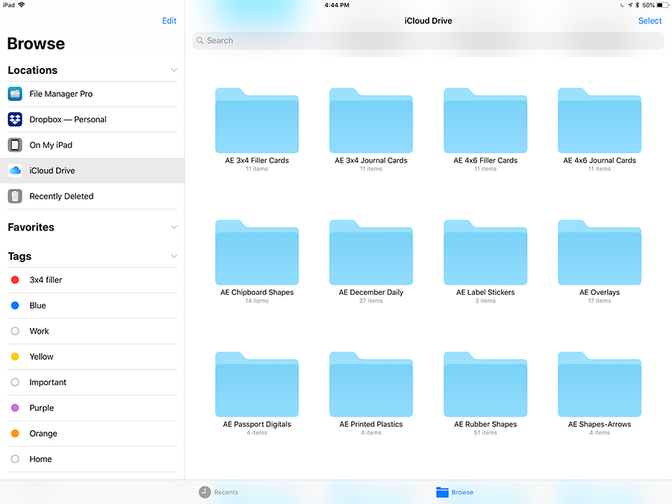Tap the iCloud Drive cloud icon

tap(15, 171)
